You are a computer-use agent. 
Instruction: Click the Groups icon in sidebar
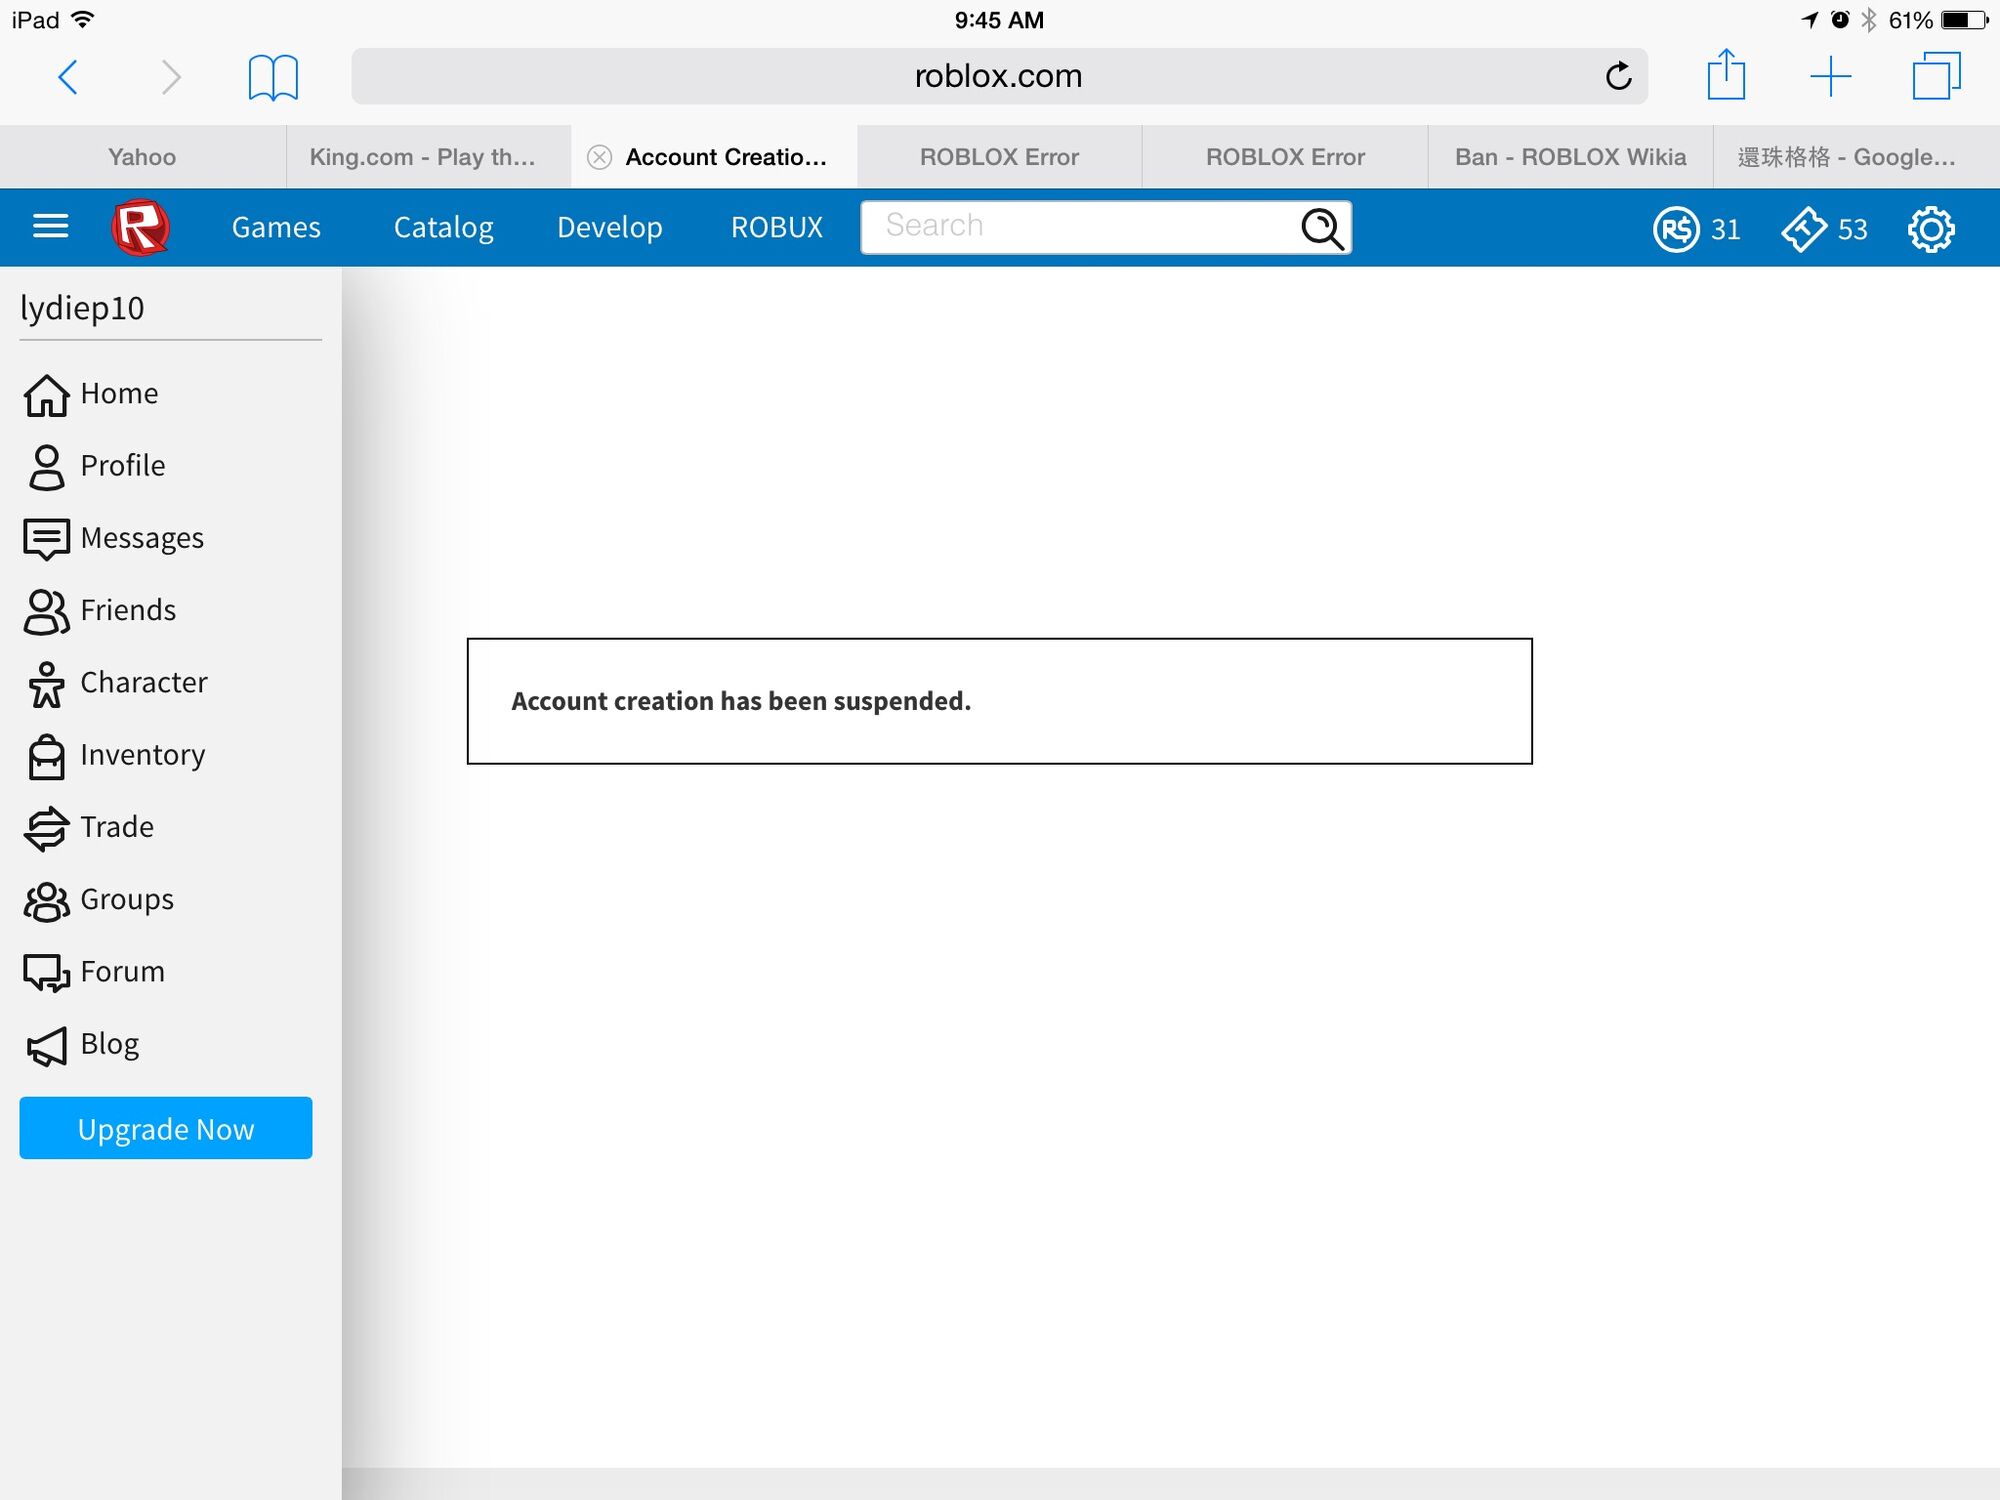[46, 901]
